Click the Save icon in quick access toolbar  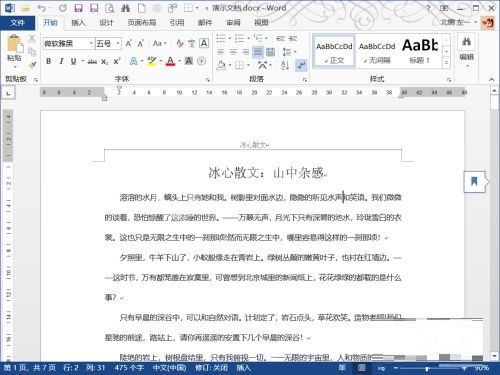pos(78,8)
